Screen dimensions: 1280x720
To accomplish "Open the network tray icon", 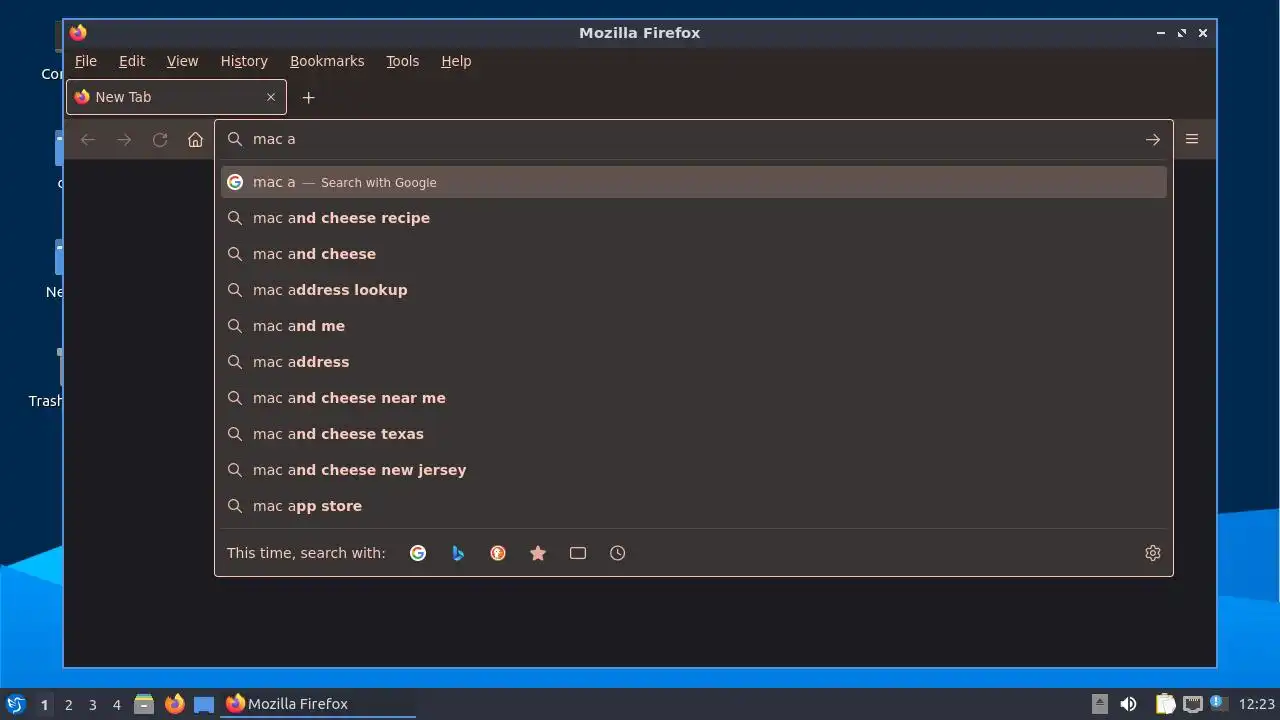I will (x=1192, y=704).
